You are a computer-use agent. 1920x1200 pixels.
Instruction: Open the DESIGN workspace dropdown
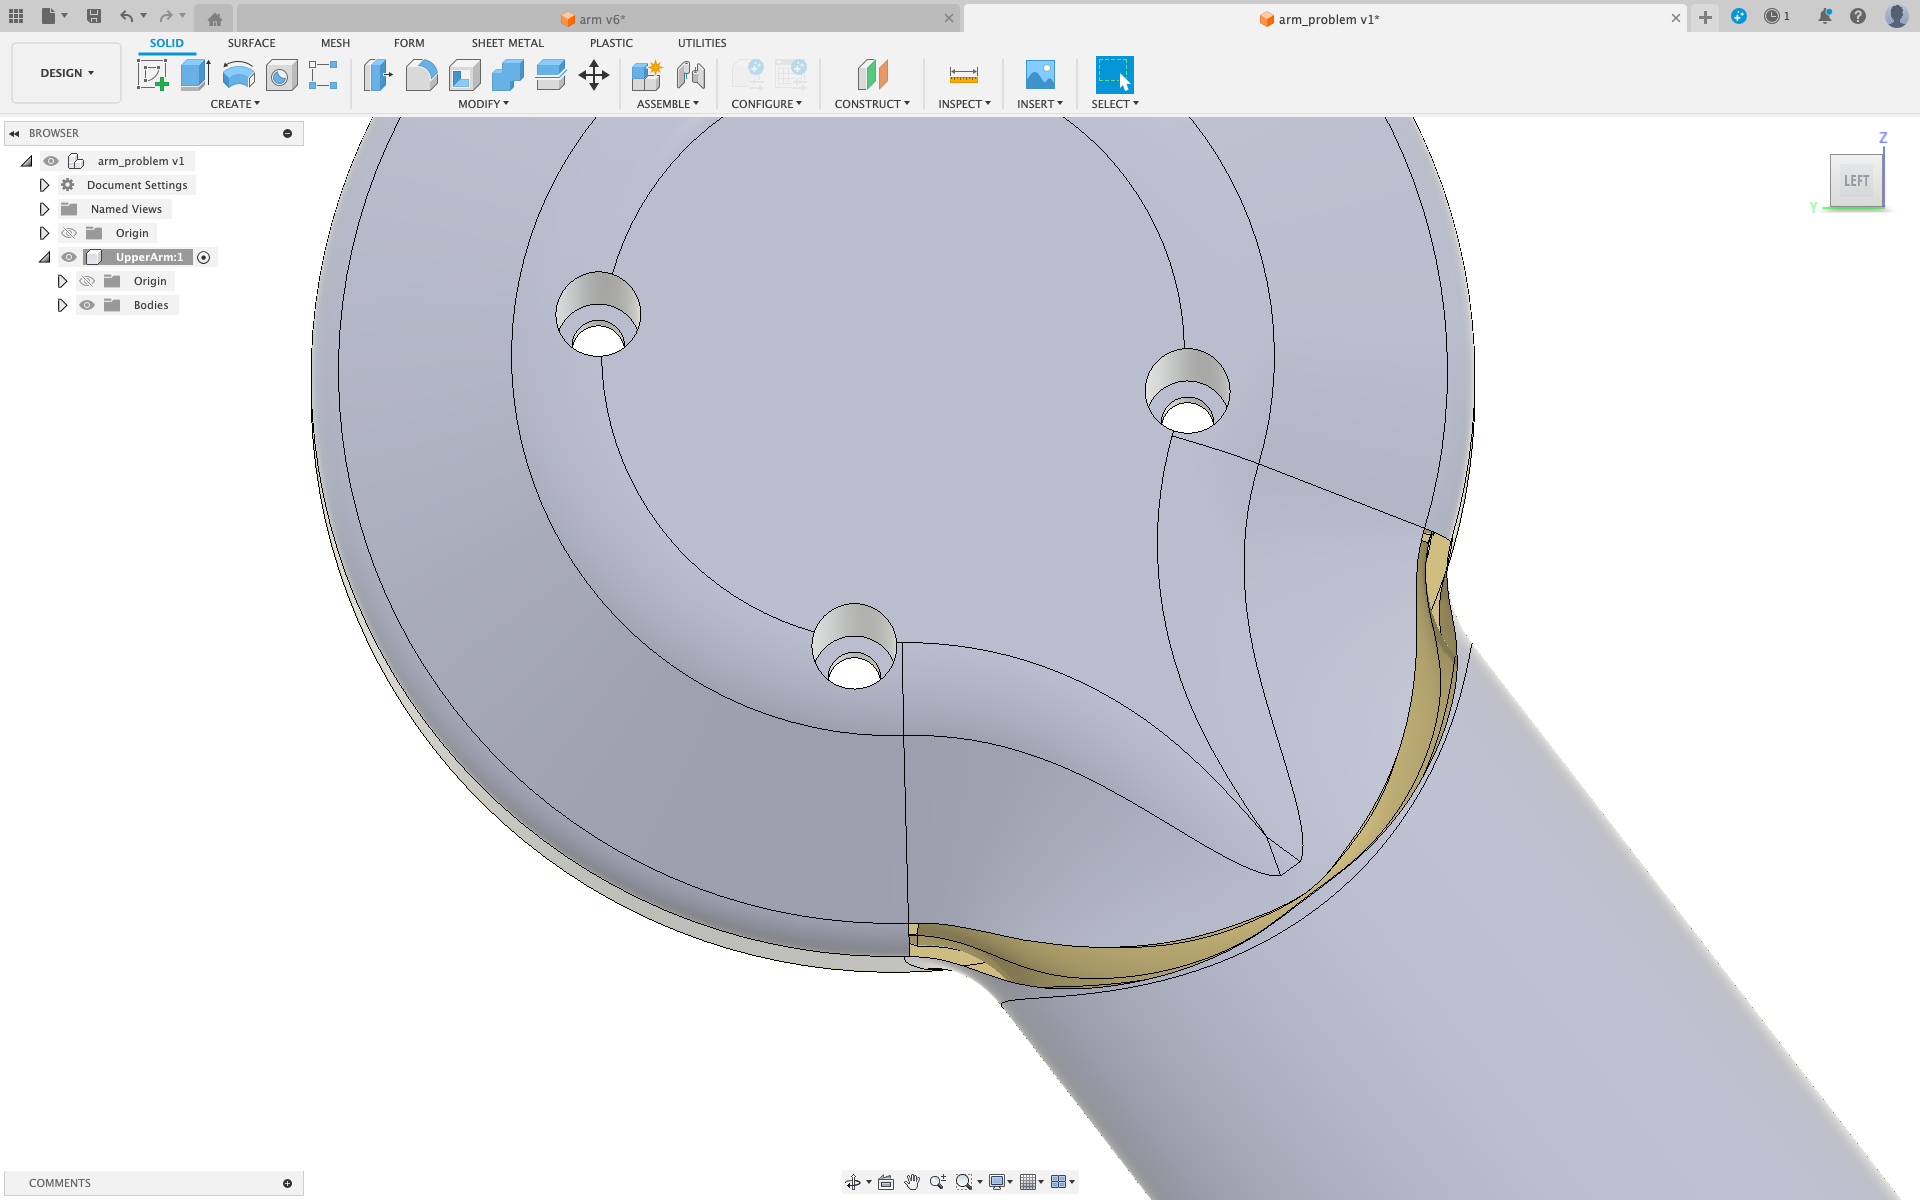pyautogui.click(x=67, y=73)
